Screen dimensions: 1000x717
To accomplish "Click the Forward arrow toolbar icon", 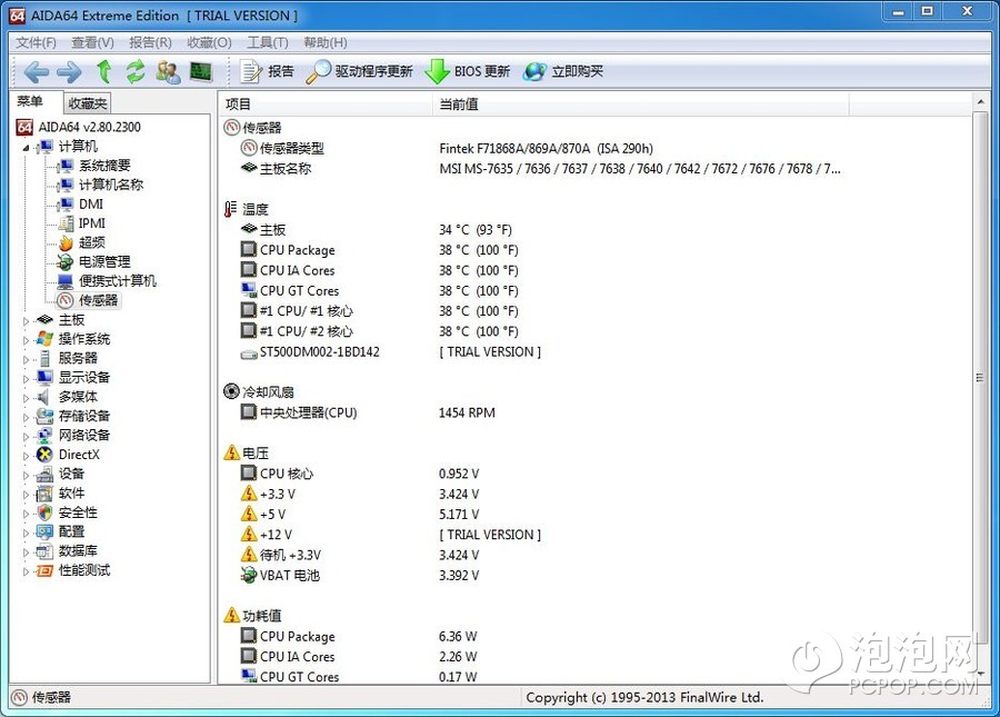I will 69,71.
